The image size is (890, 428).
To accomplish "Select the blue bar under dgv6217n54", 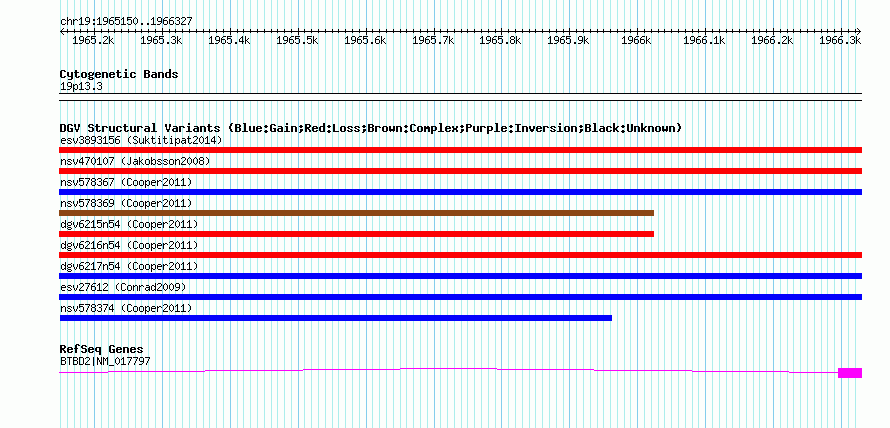I will click(460, 276).
